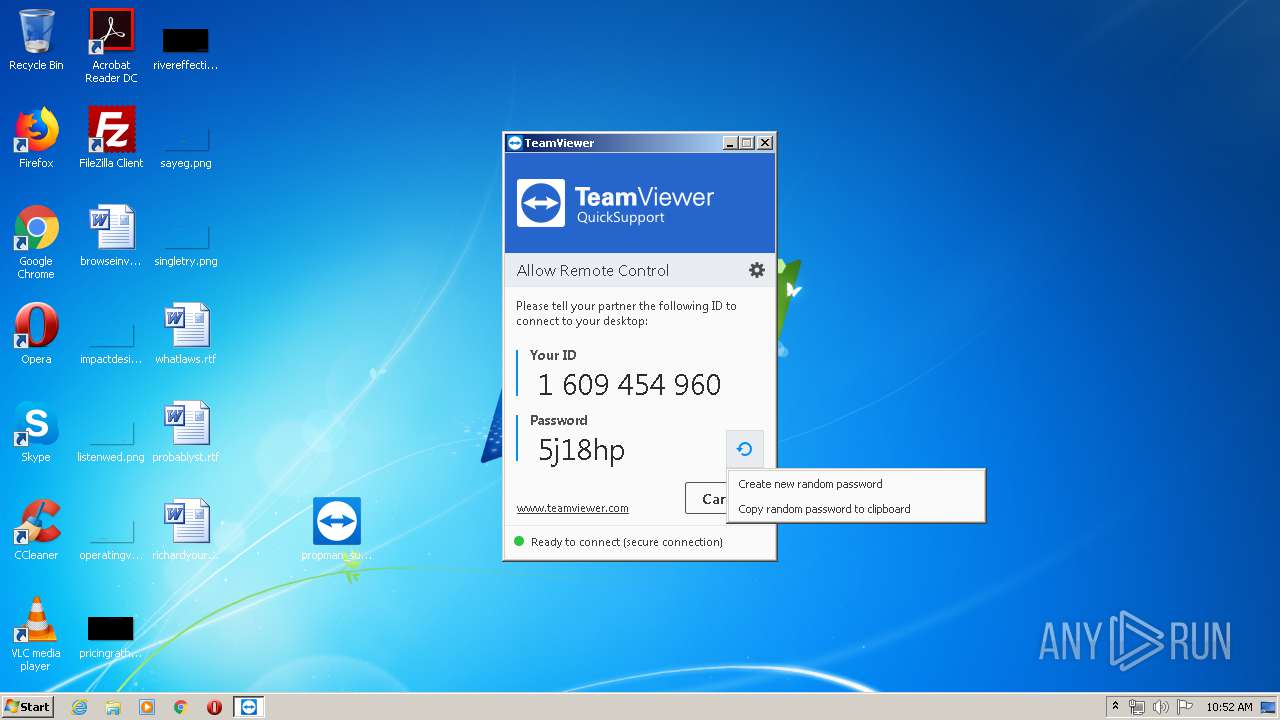Open the Action Center flag icon
Viewport: 1280px width, 720px height.
click(x=1184, y=707)
